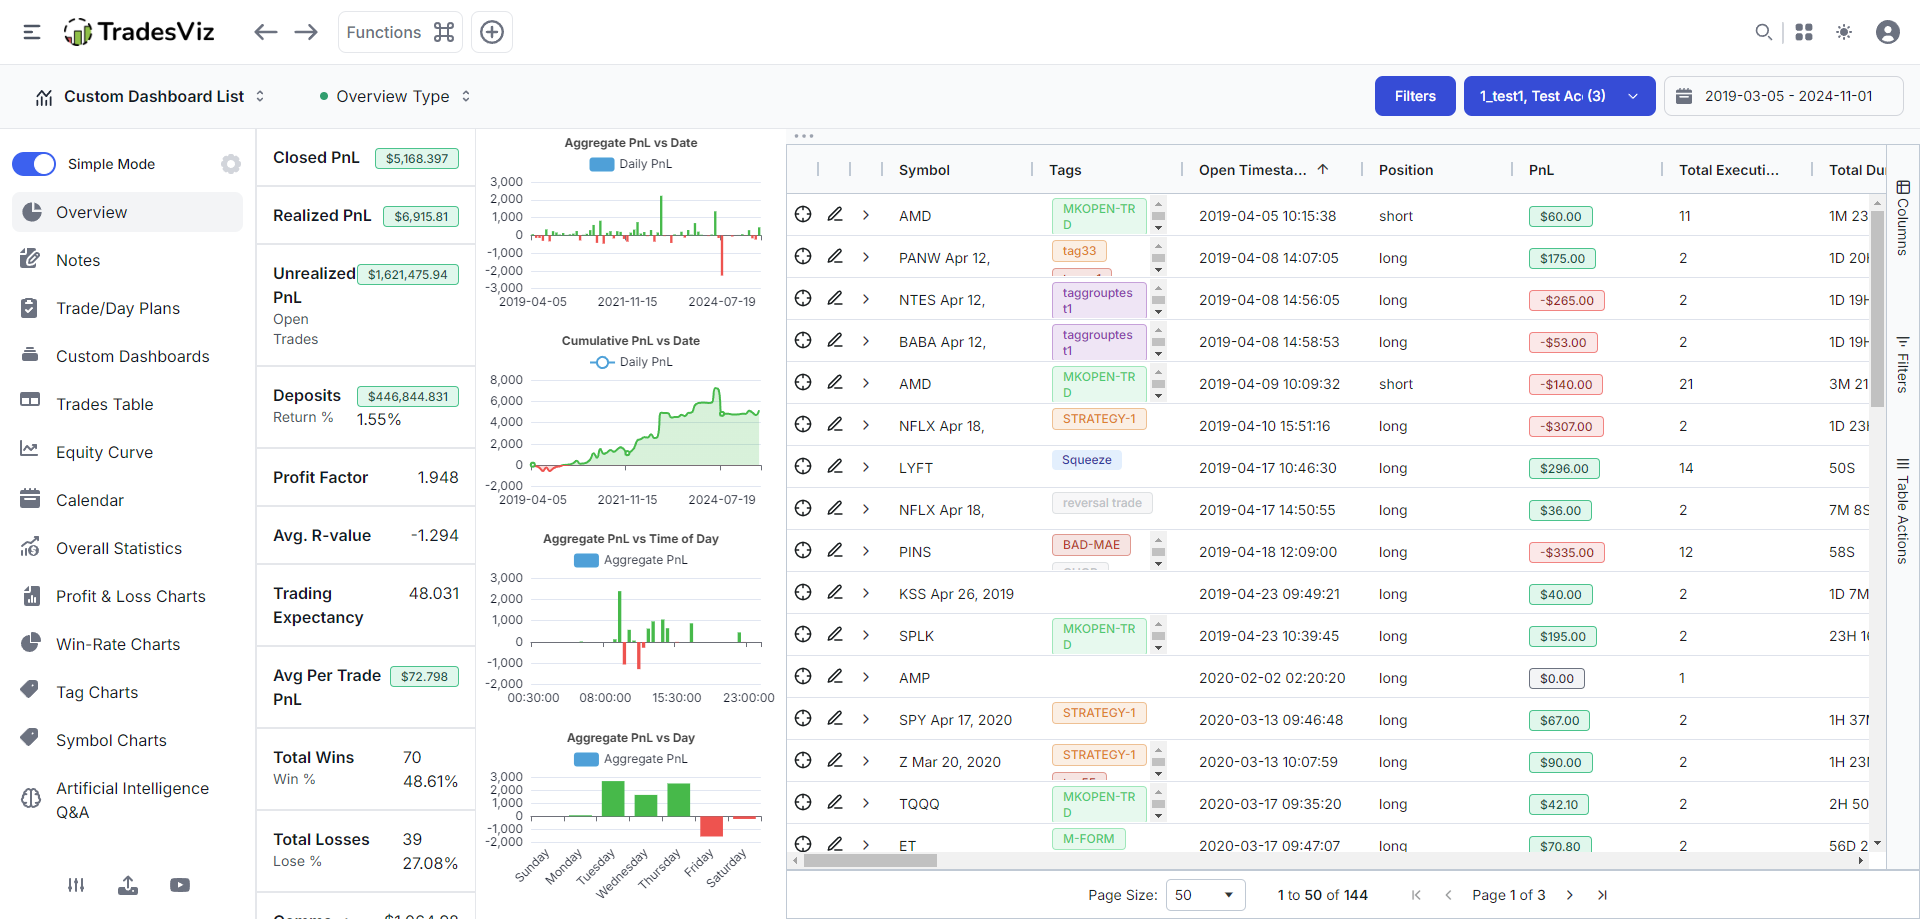
Task: Toggle Aggregate PnL legend in PnL vs Day chart
Action: tap(631, 759)
